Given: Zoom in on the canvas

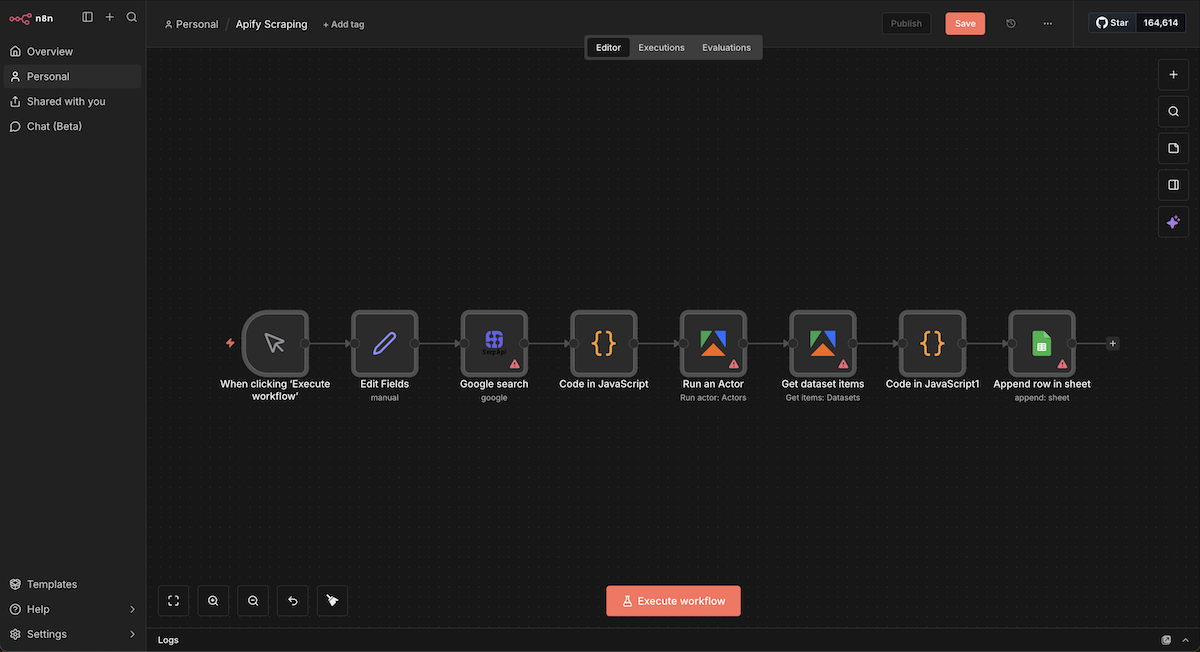Looking at the screenshot, I should coord(213,601).
